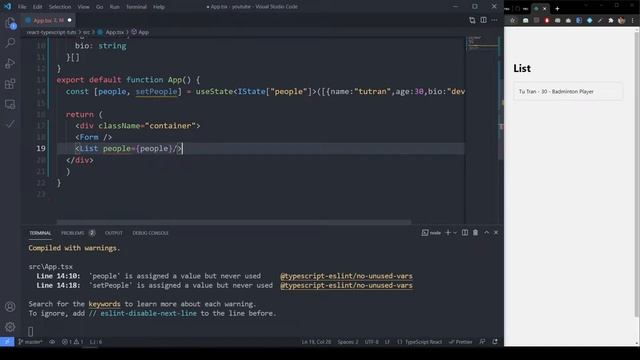Open the Run menu
This screenshot has width=640, height=360.
115,7
